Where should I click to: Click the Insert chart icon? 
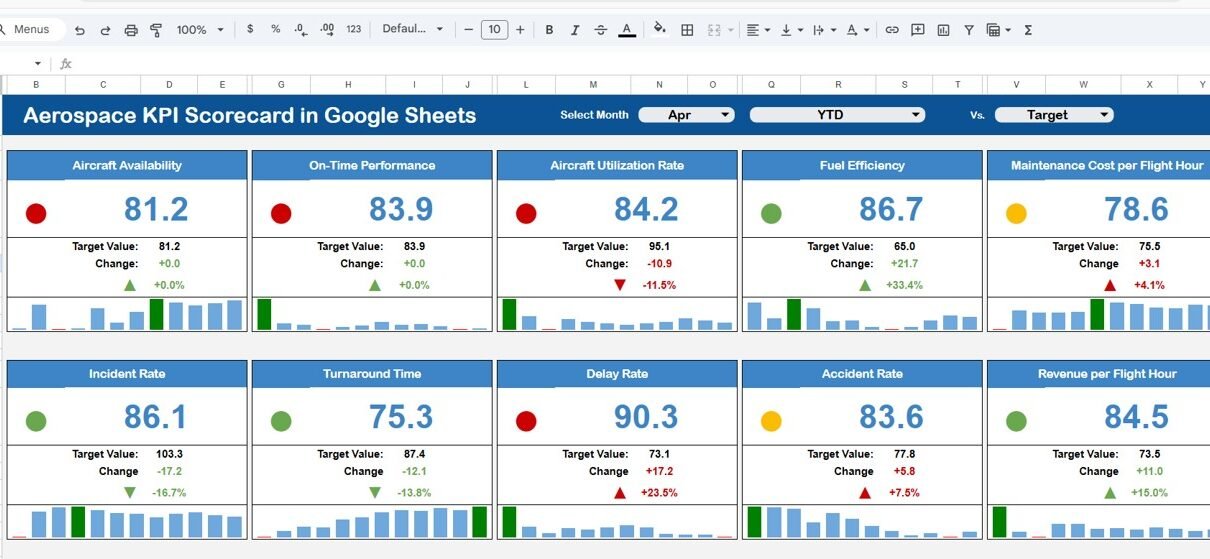coord(943,30)
